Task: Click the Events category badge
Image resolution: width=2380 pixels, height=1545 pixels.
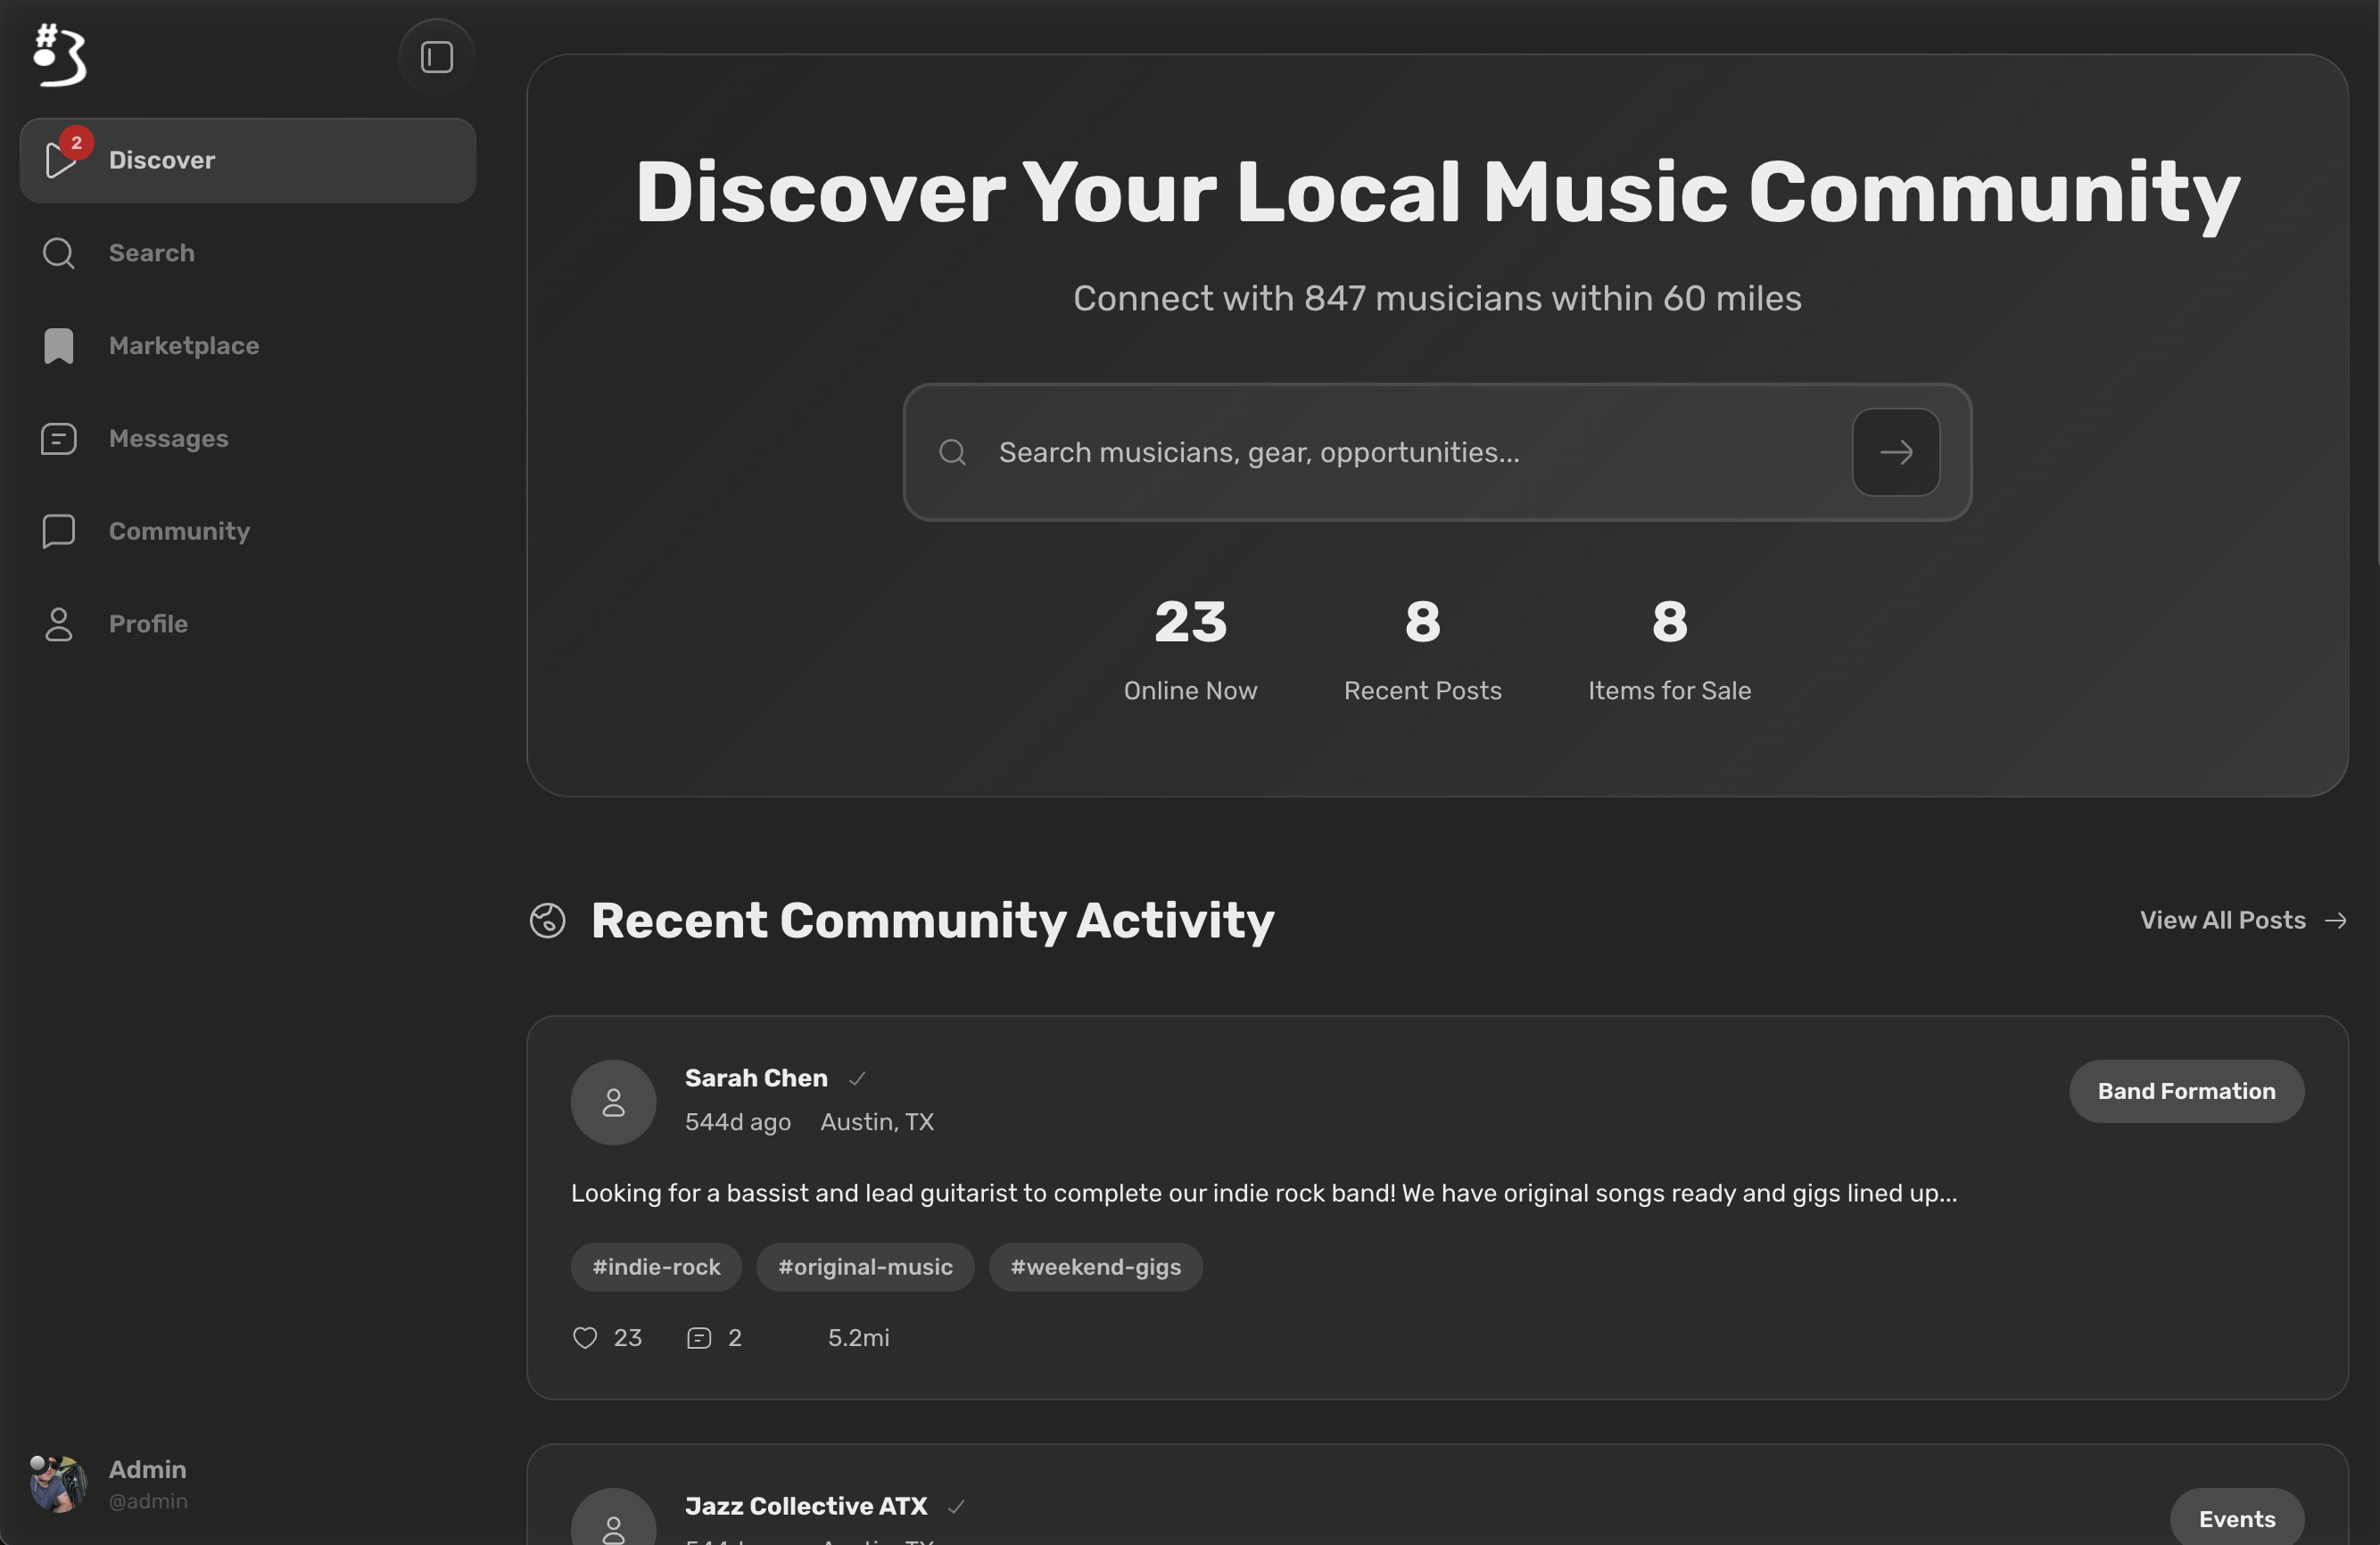Action: (x=2236, y=1519)
